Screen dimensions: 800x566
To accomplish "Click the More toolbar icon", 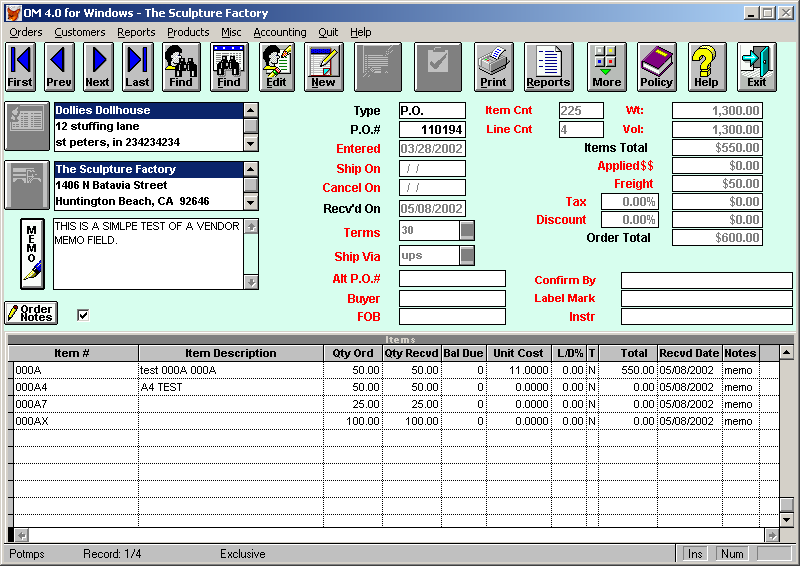I will tap(607, 67).
